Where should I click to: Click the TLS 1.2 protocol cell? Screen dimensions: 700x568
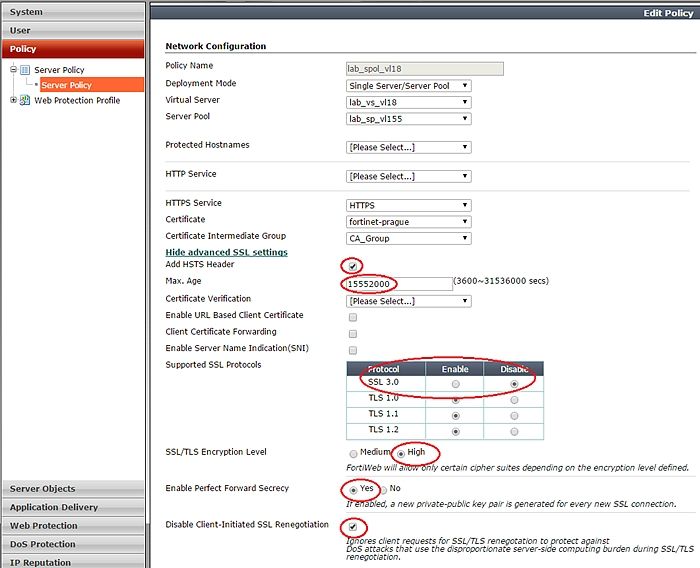click(386, 431)
